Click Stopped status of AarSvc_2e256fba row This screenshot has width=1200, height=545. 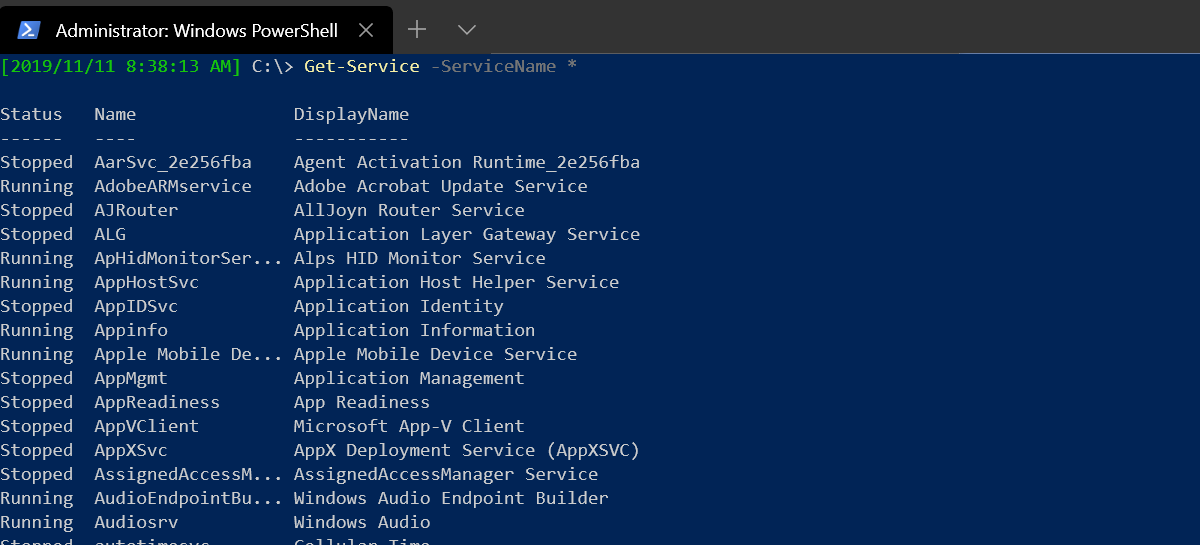click(36, 162)
